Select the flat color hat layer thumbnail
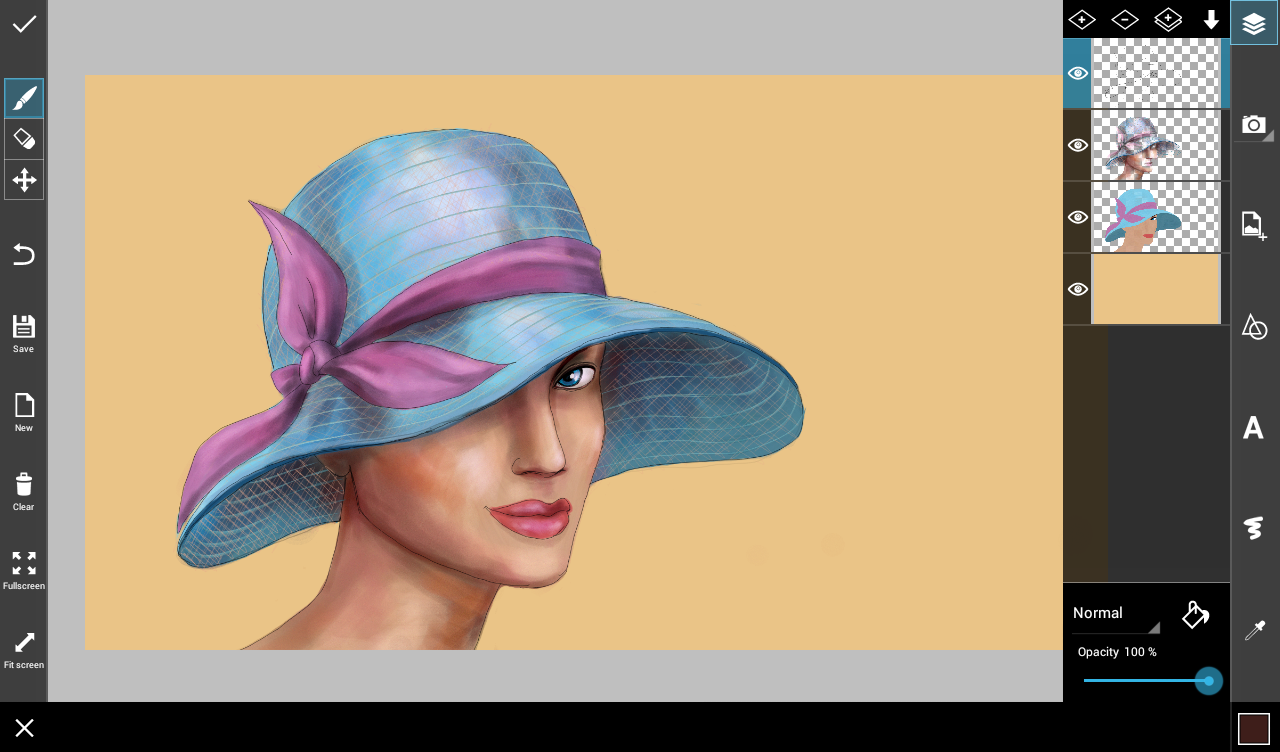1280x752 pixels. [x=1156, y=217]
